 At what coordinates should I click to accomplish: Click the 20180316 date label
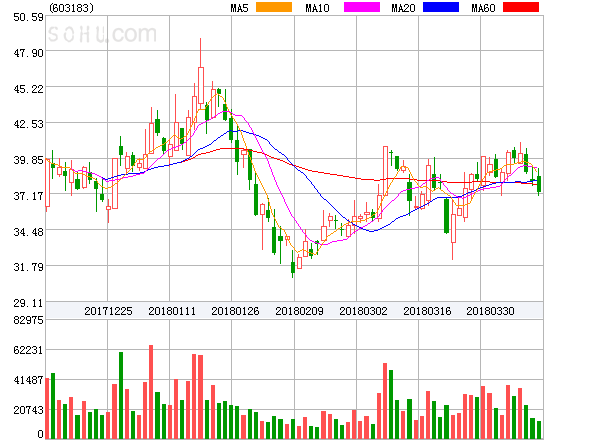click(427, 311)
